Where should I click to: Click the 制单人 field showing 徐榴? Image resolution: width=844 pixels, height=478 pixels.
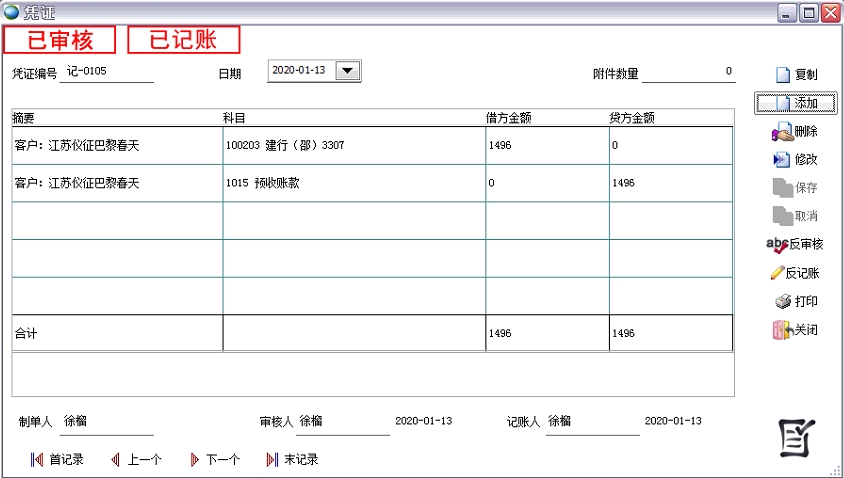coord(106,422)
